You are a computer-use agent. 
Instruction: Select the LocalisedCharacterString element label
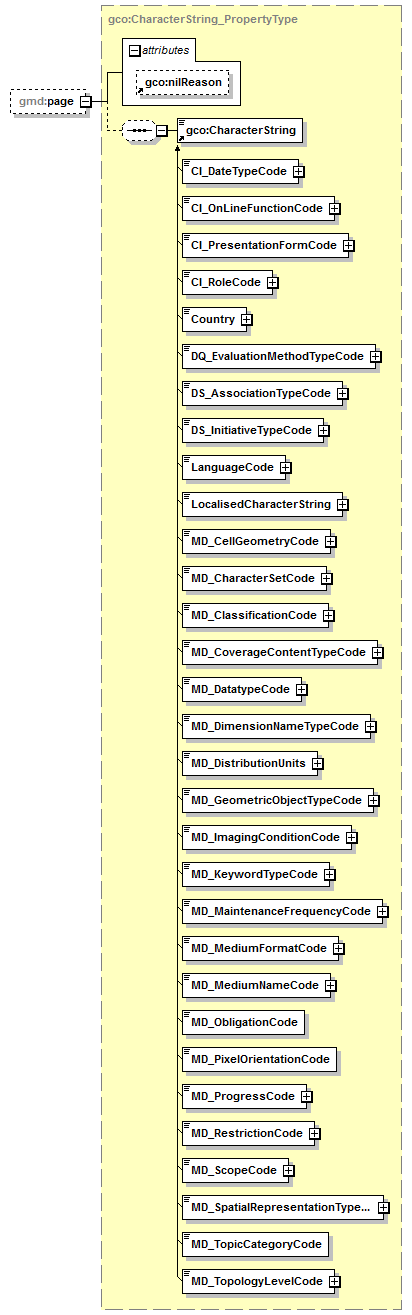pos(261,504)
